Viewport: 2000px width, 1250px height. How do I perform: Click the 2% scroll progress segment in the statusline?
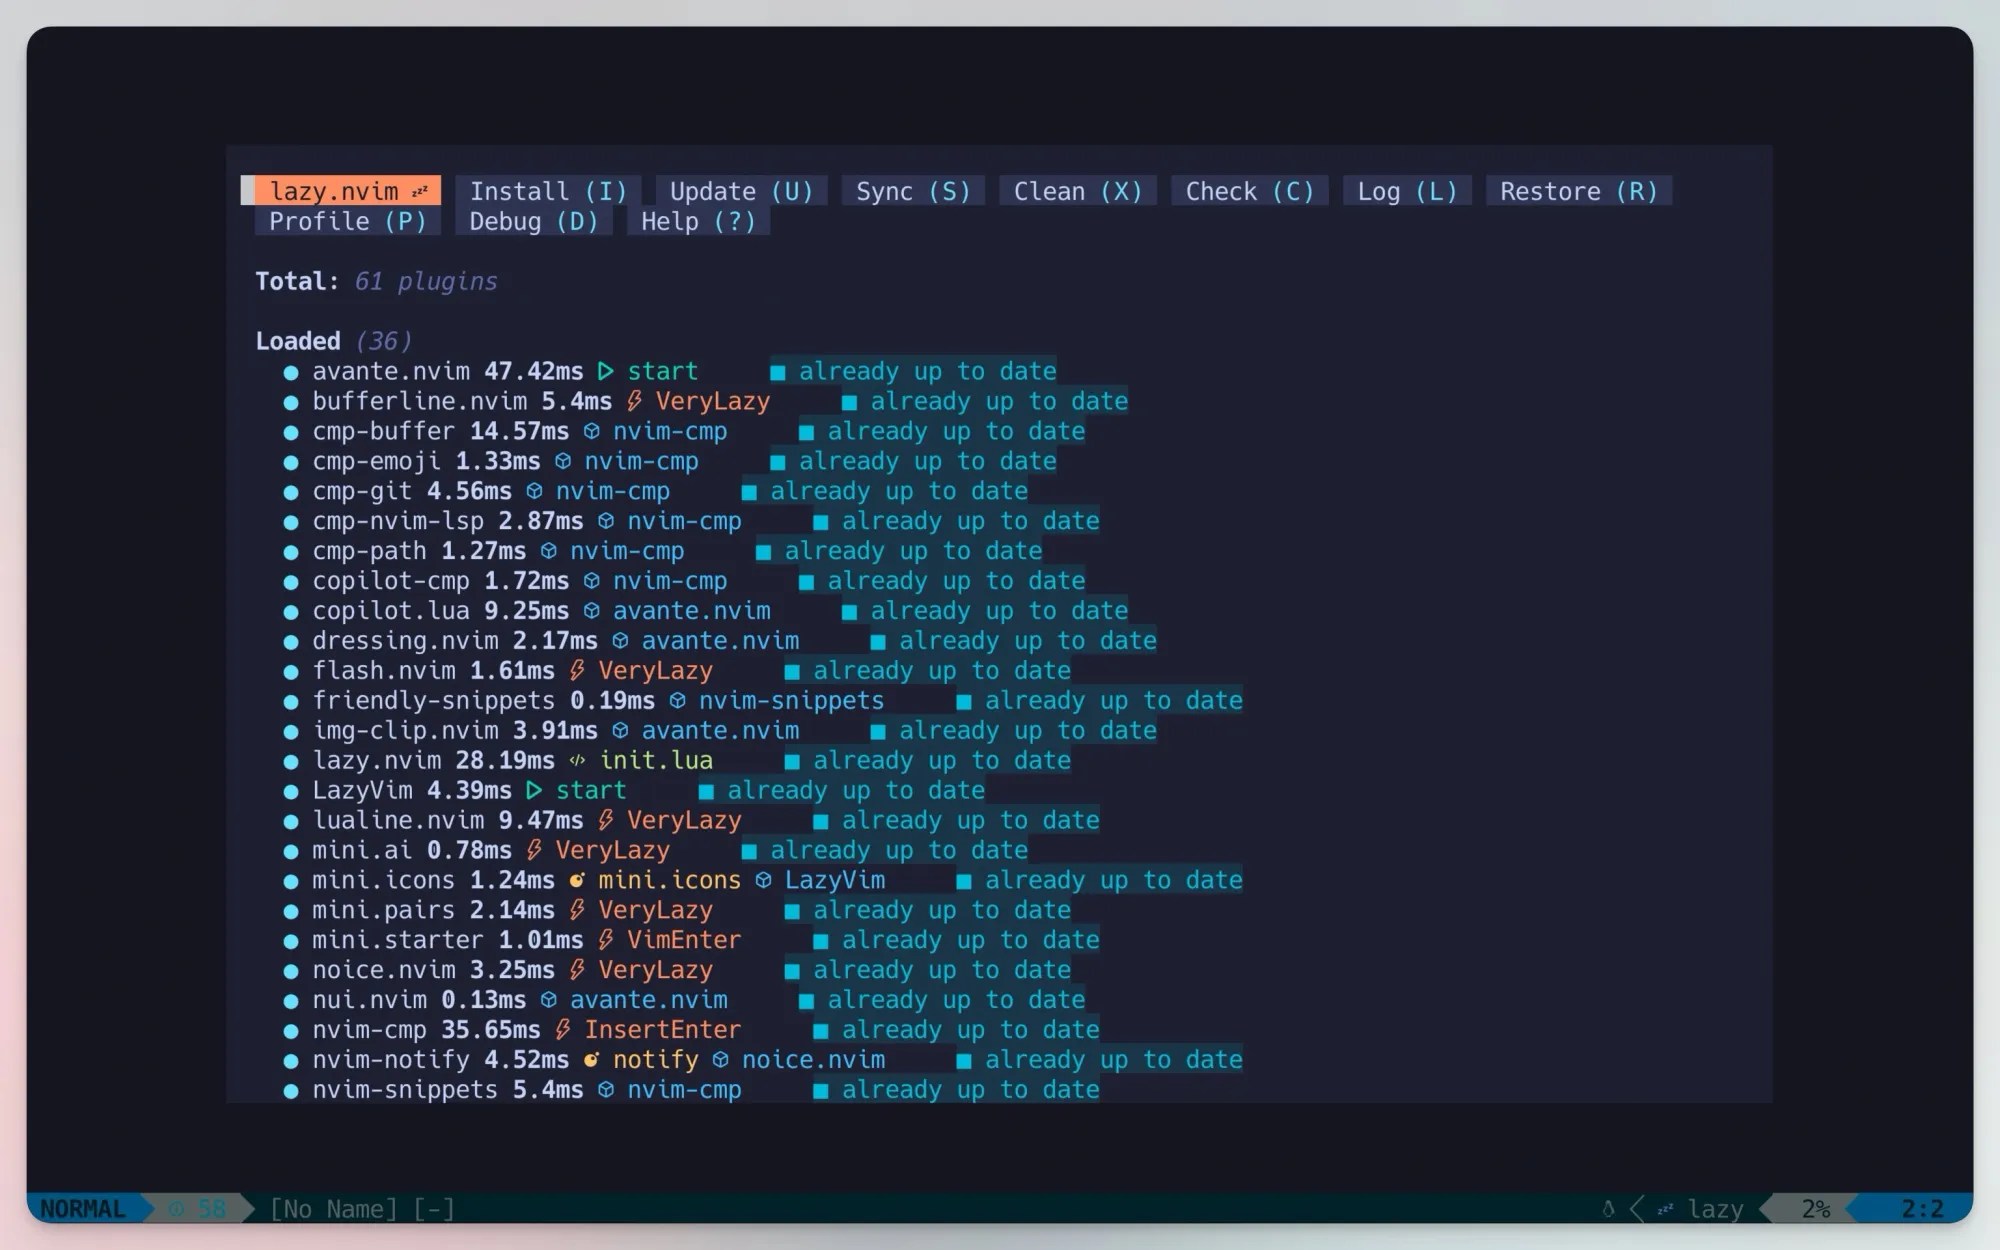pyautogui.click(x=1815, y=1208)
